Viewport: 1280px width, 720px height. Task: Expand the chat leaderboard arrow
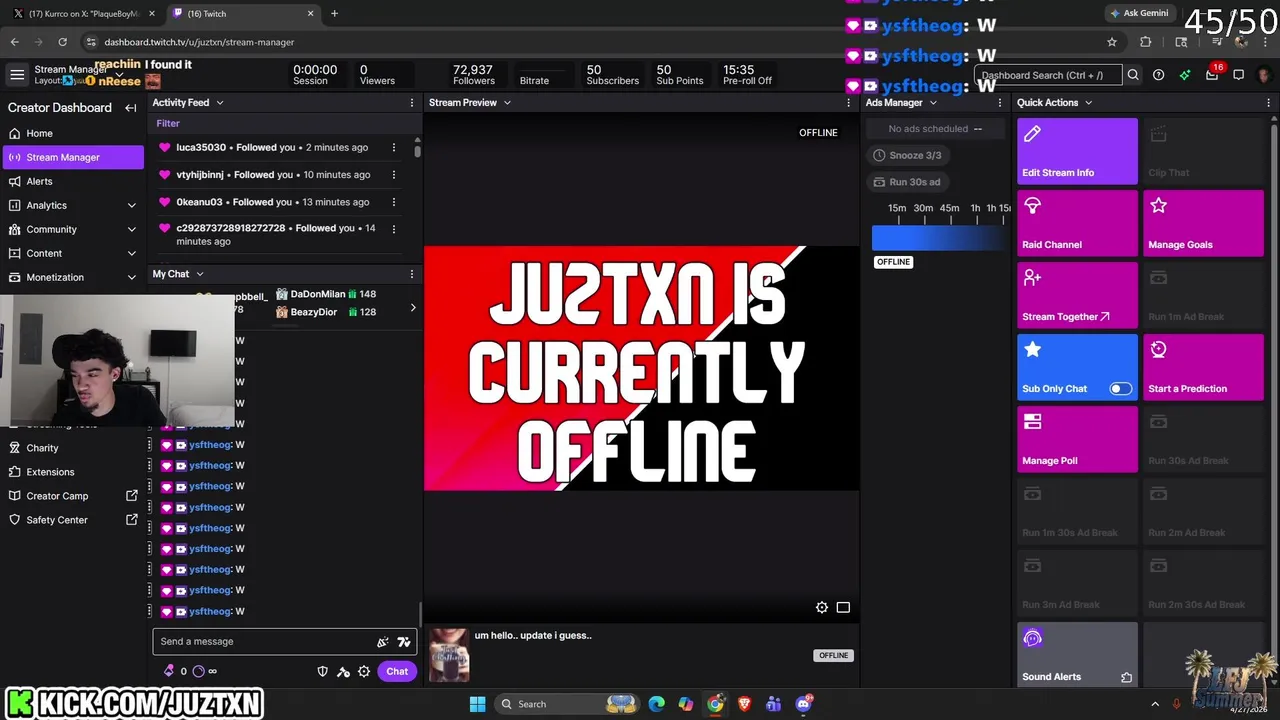pos(413,308)
